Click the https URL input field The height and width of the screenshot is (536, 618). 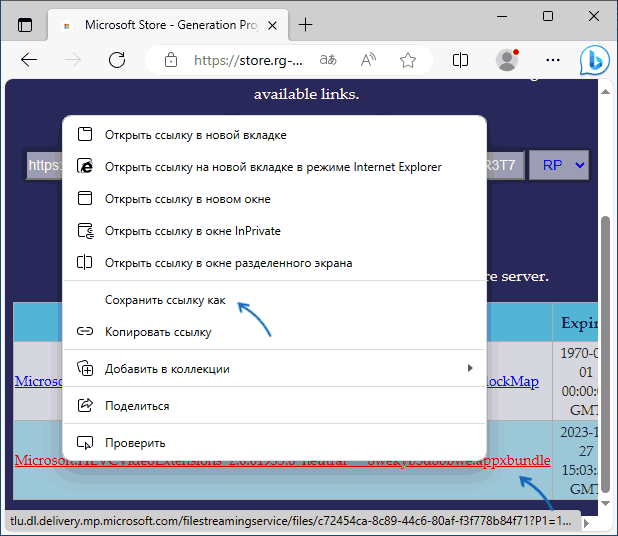point(44,165)
